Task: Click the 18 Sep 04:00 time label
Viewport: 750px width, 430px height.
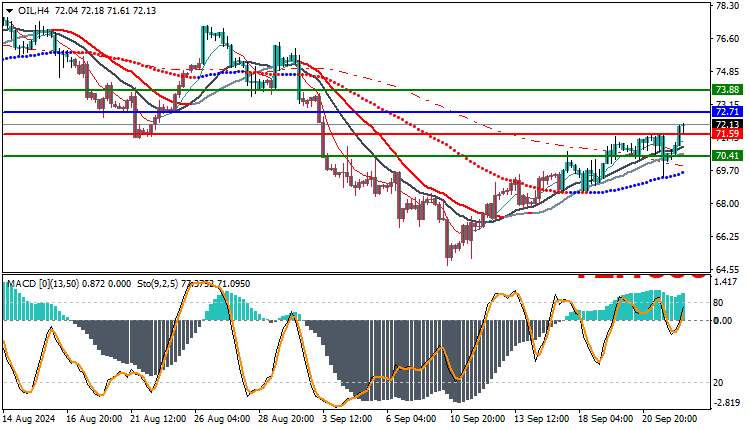Action: pyautogui.click(x=606, y=419)
